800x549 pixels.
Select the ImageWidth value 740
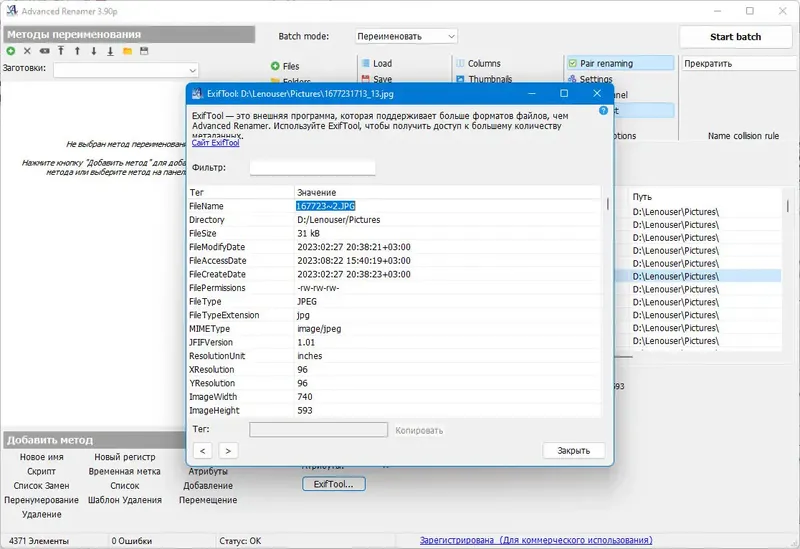pos(305,397)
